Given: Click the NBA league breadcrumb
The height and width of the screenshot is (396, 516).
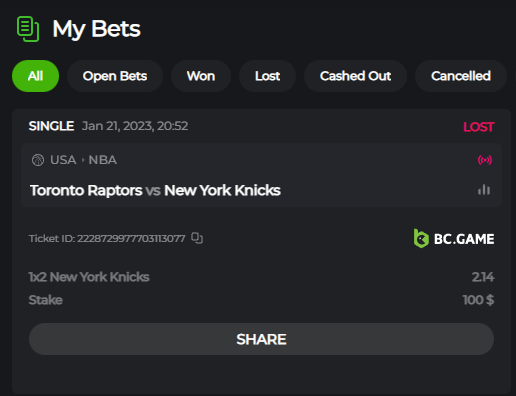Looking at the screenshot, I should click(x=103, y=160).
